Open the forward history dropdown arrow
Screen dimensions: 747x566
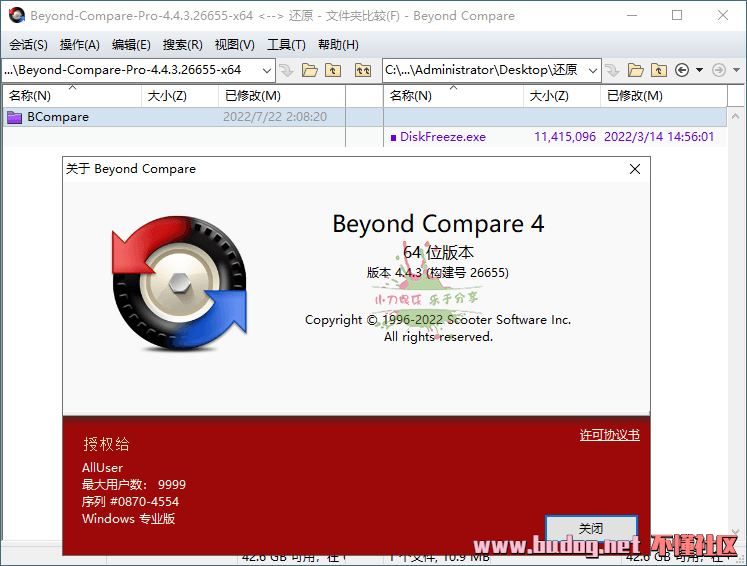[x=737, y=71]
